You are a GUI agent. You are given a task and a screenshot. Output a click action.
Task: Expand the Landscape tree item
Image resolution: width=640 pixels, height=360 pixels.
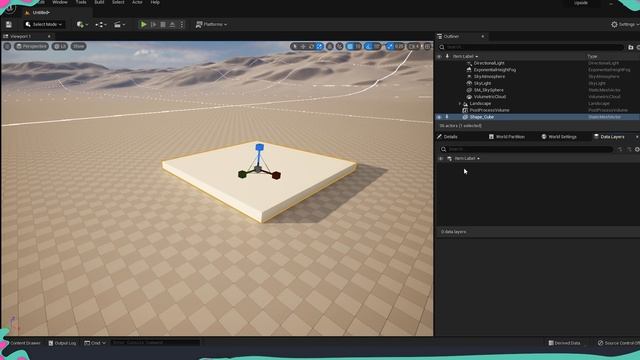(460, 104)
